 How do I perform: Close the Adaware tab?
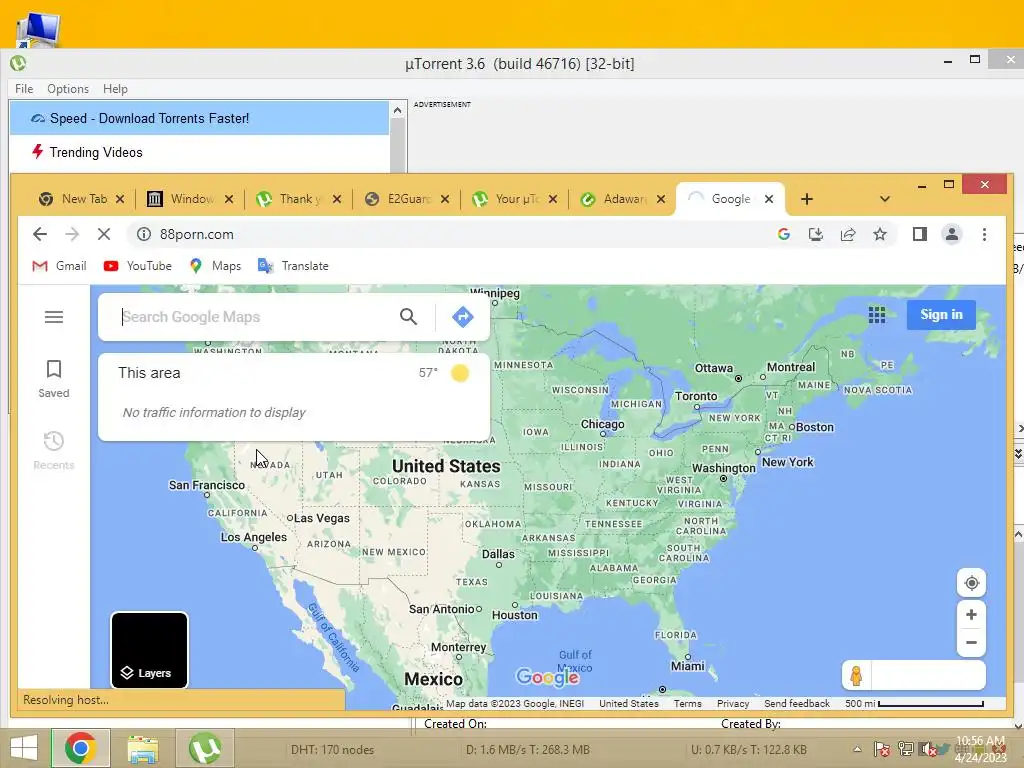[661, 199]
